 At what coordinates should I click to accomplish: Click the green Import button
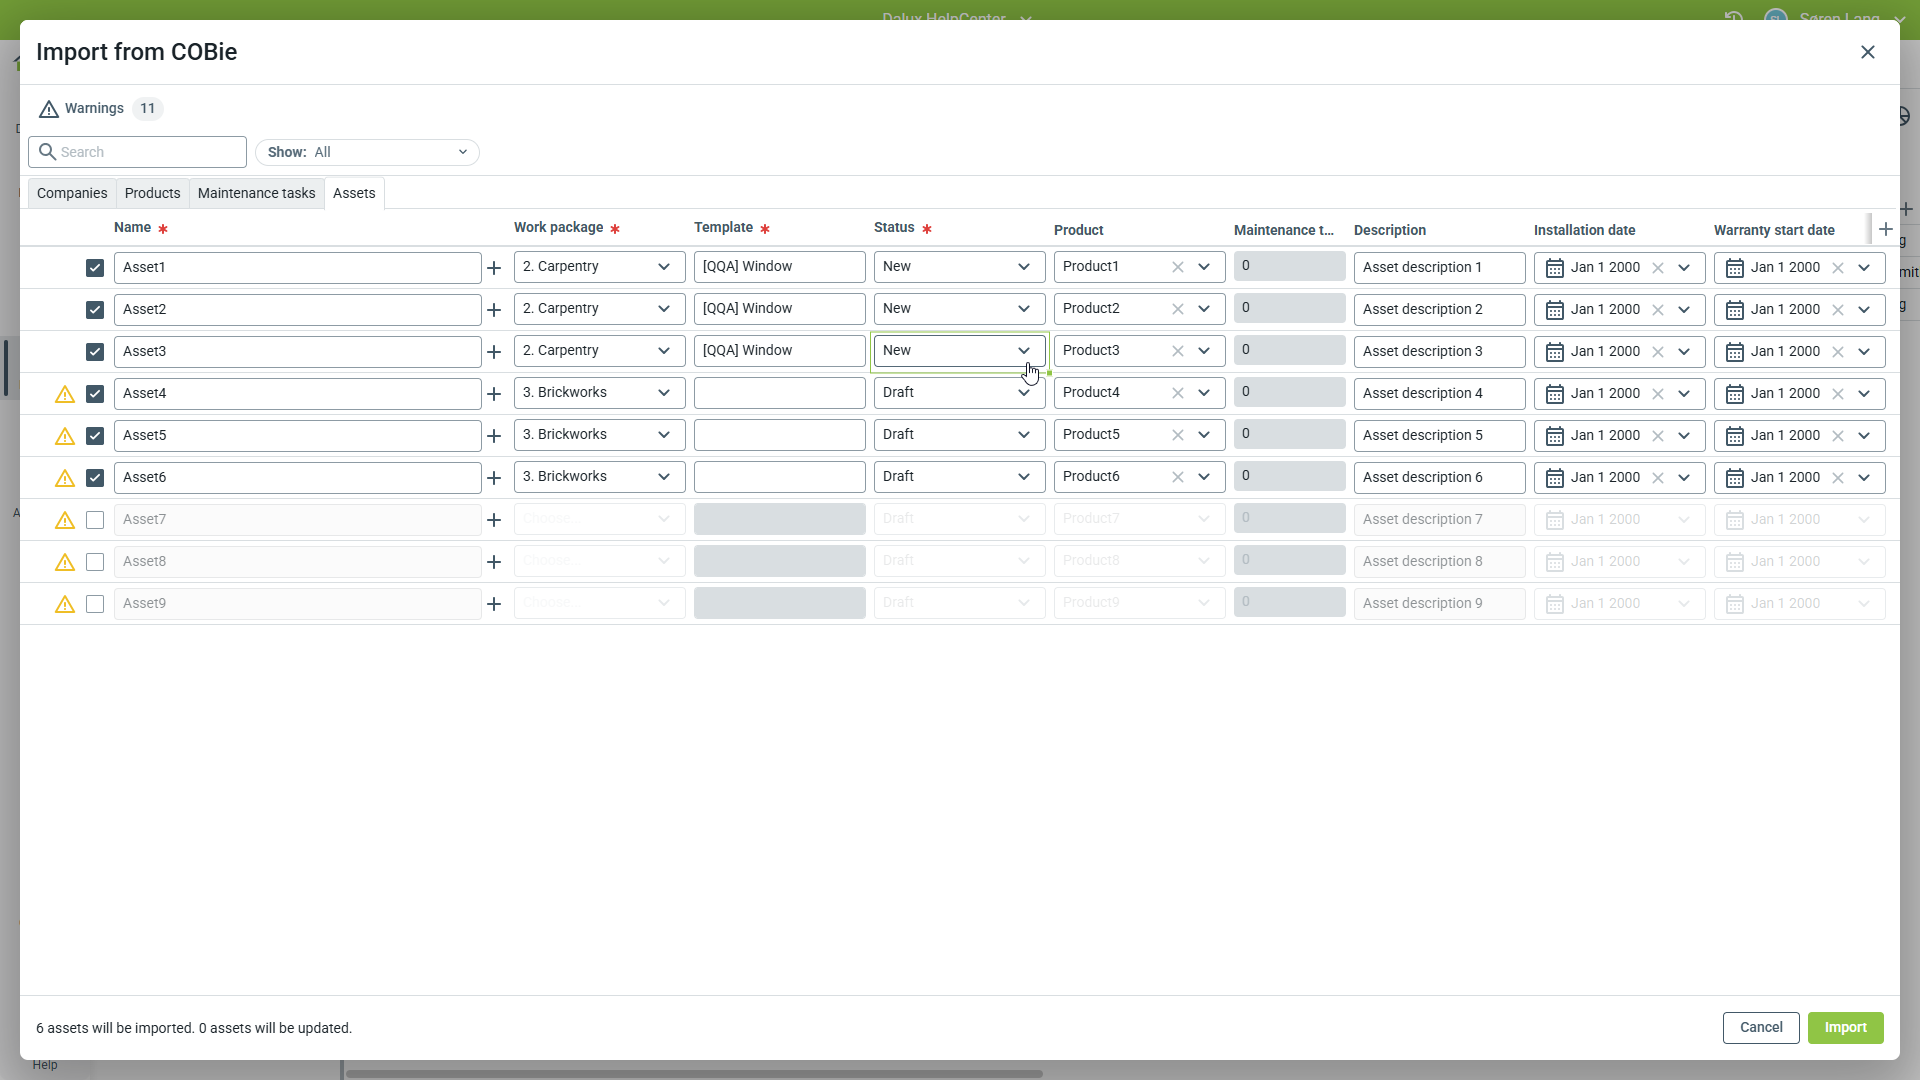1845,1028
